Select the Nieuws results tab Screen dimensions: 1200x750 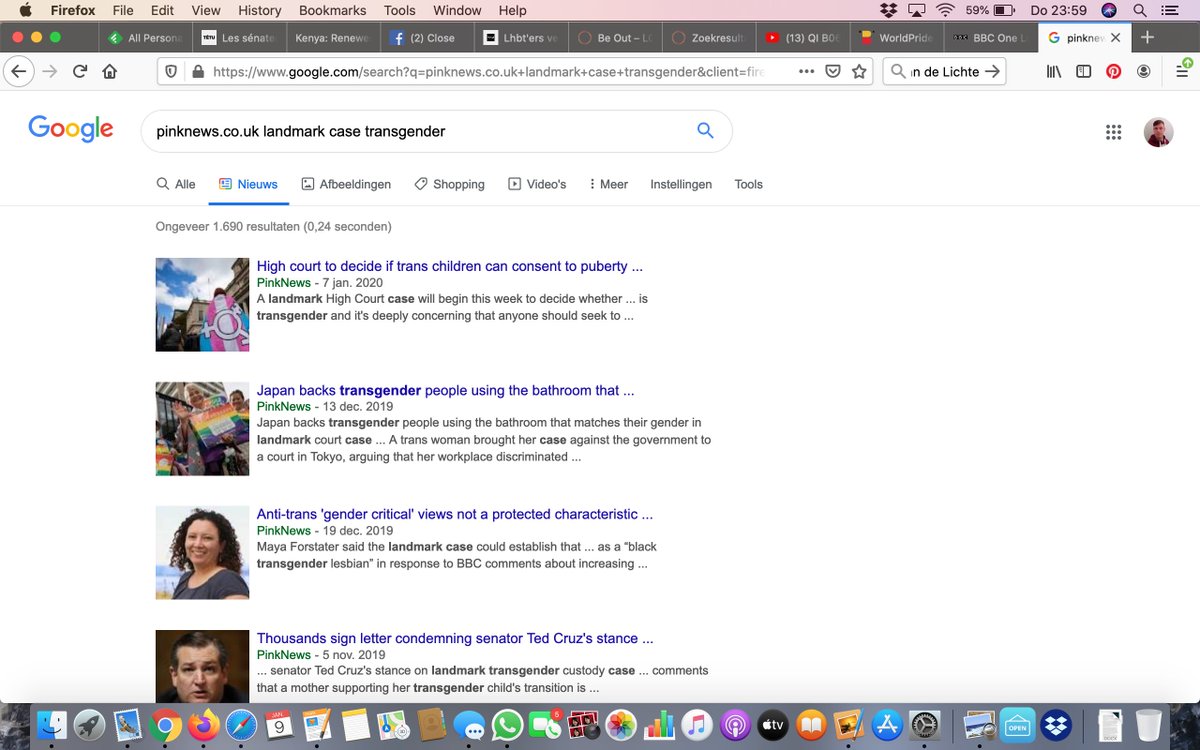[248, 184]
